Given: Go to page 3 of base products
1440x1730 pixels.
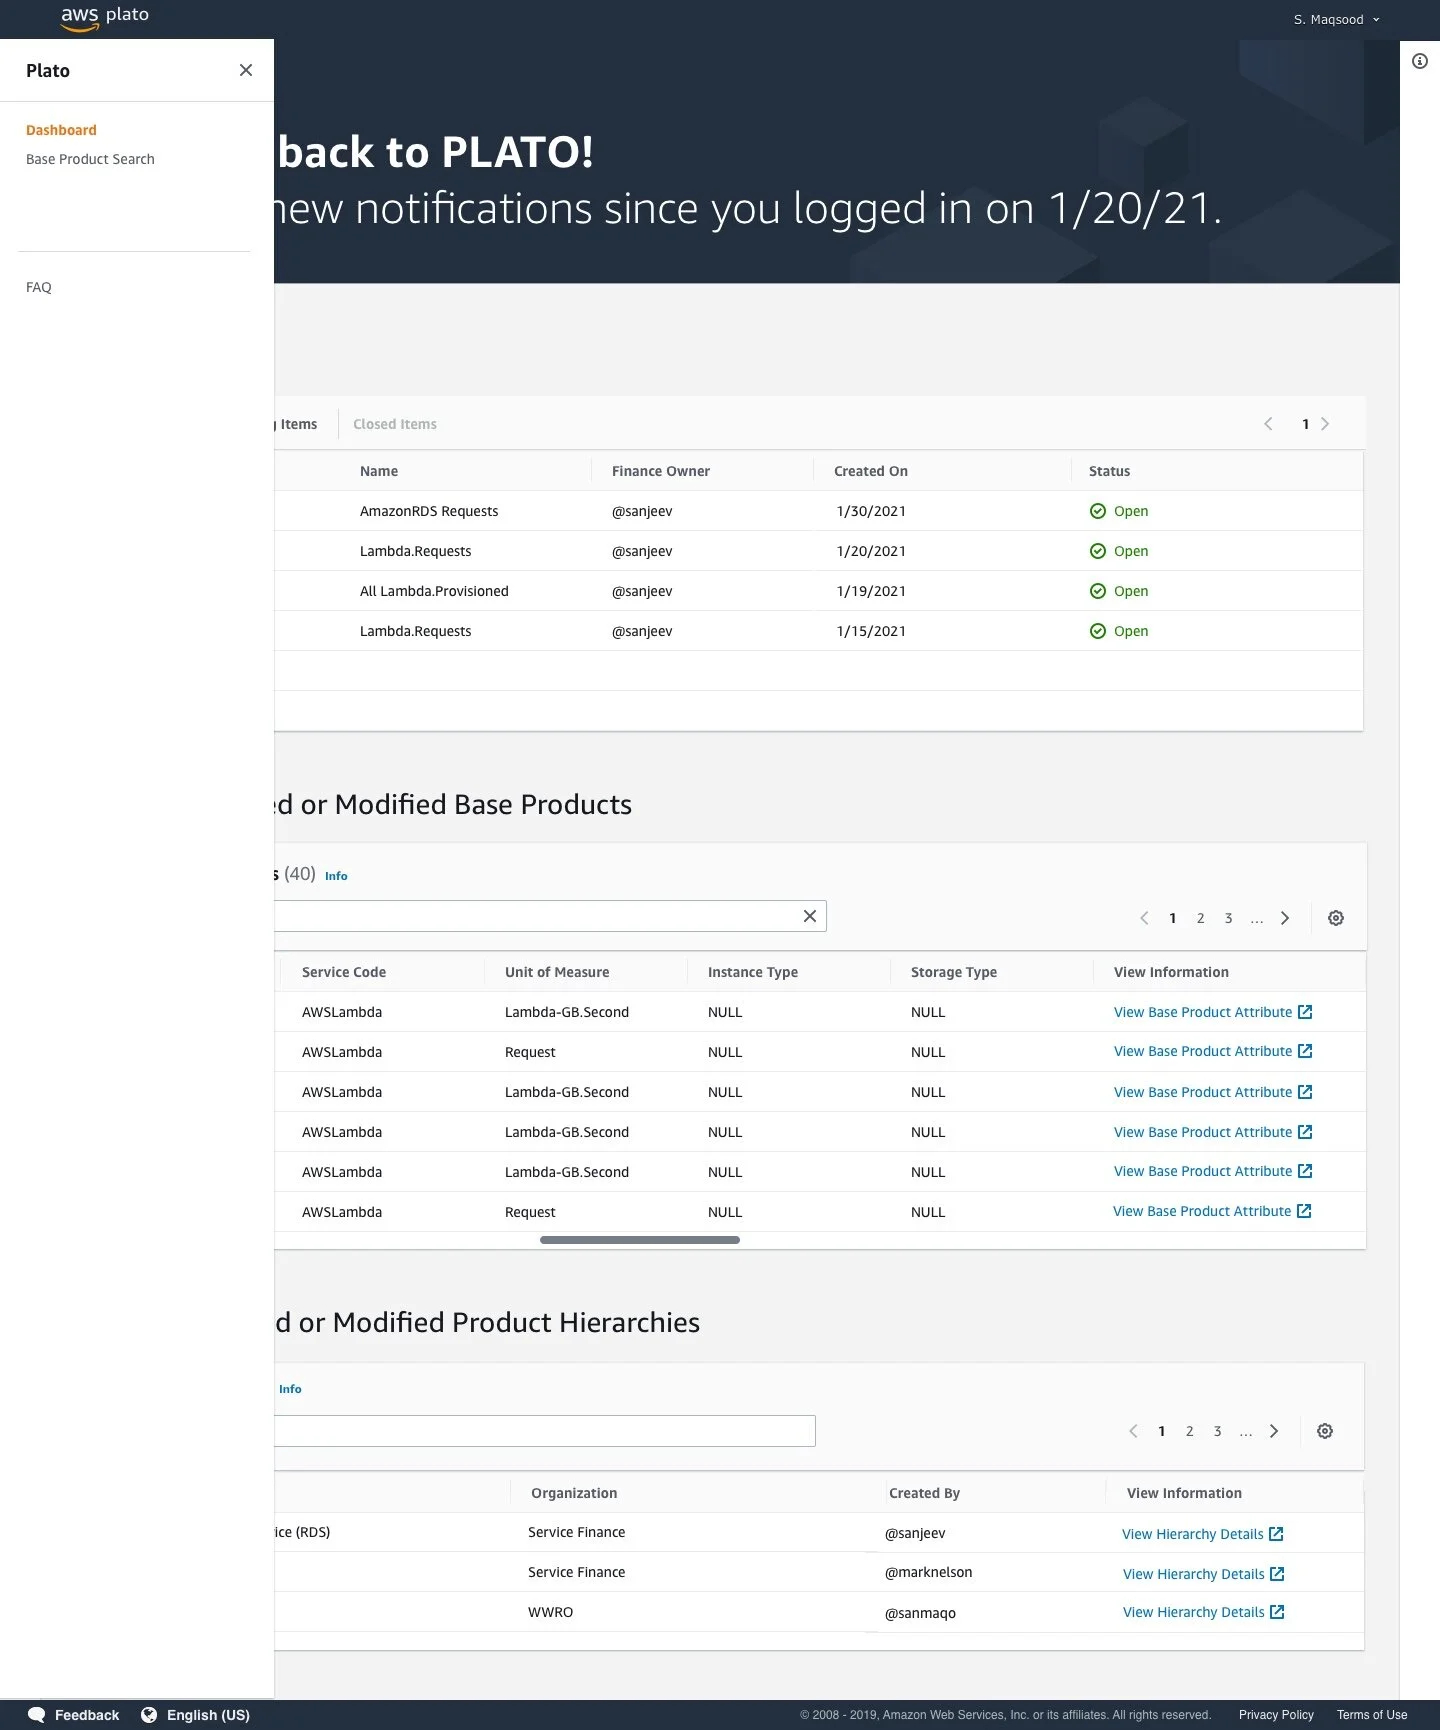Looking at the screenshot, I should pyautogui.click(x=1229, y=918).
